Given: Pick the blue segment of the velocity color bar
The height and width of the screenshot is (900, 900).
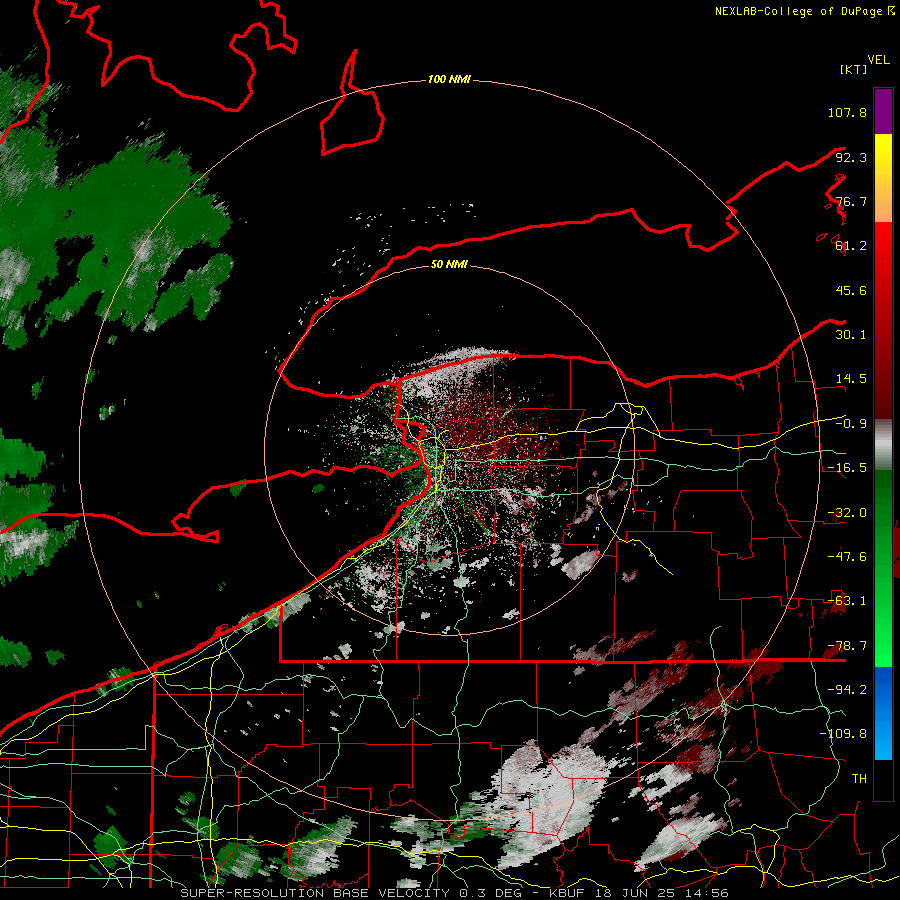Looking at the screenshot, I should [x=883, y=713].
